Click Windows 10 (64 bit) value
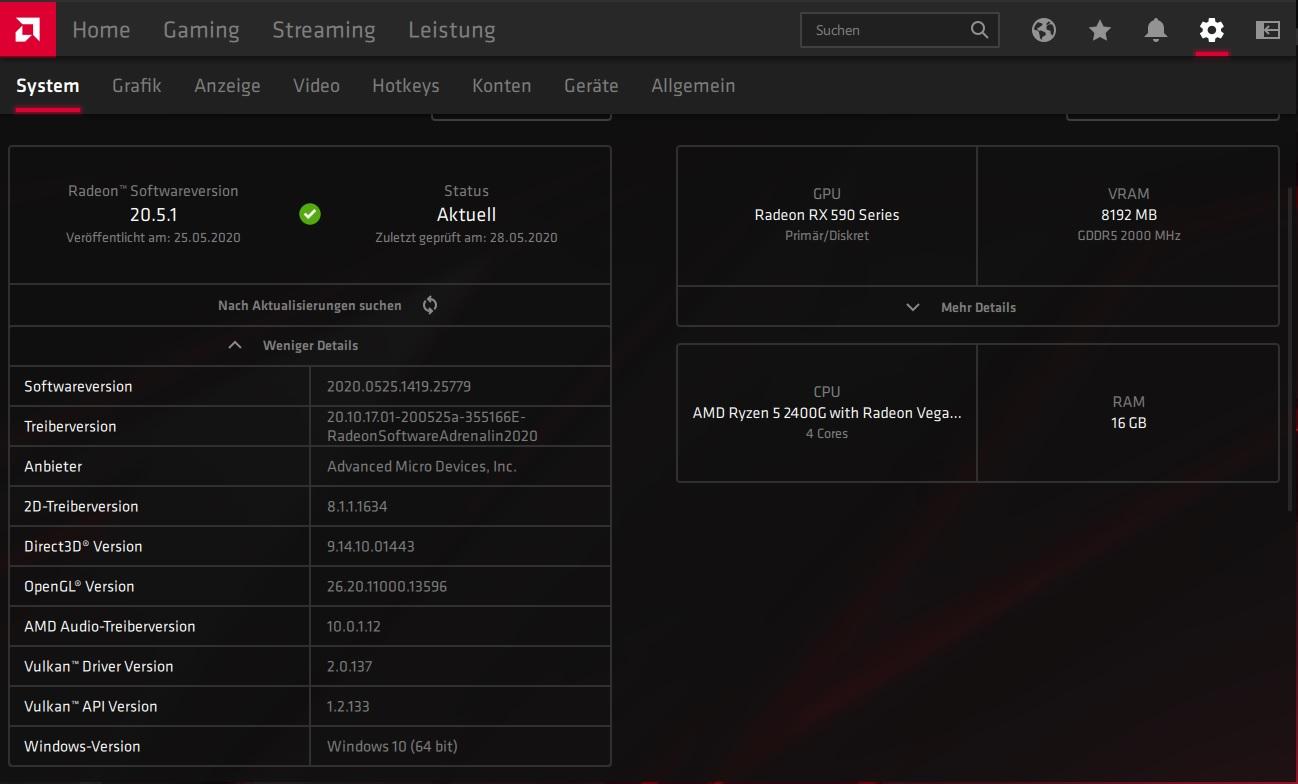Viewport: 1298px width, 784px height. [392, 746]
